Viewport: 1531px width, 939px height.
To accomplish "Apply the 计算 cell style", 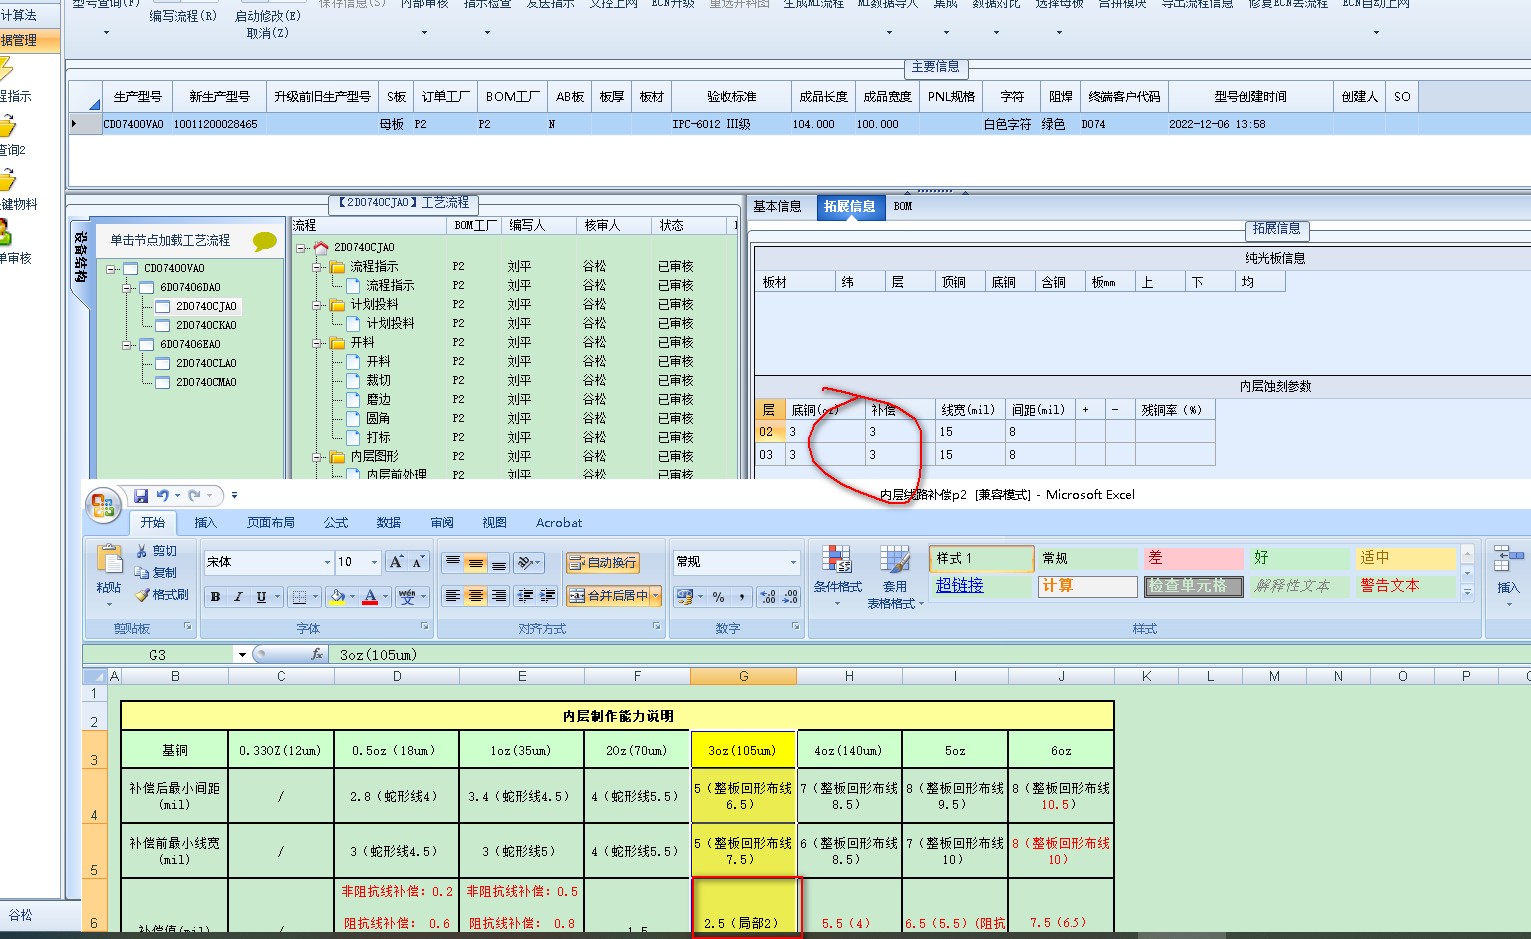I will click(1088, 586).
